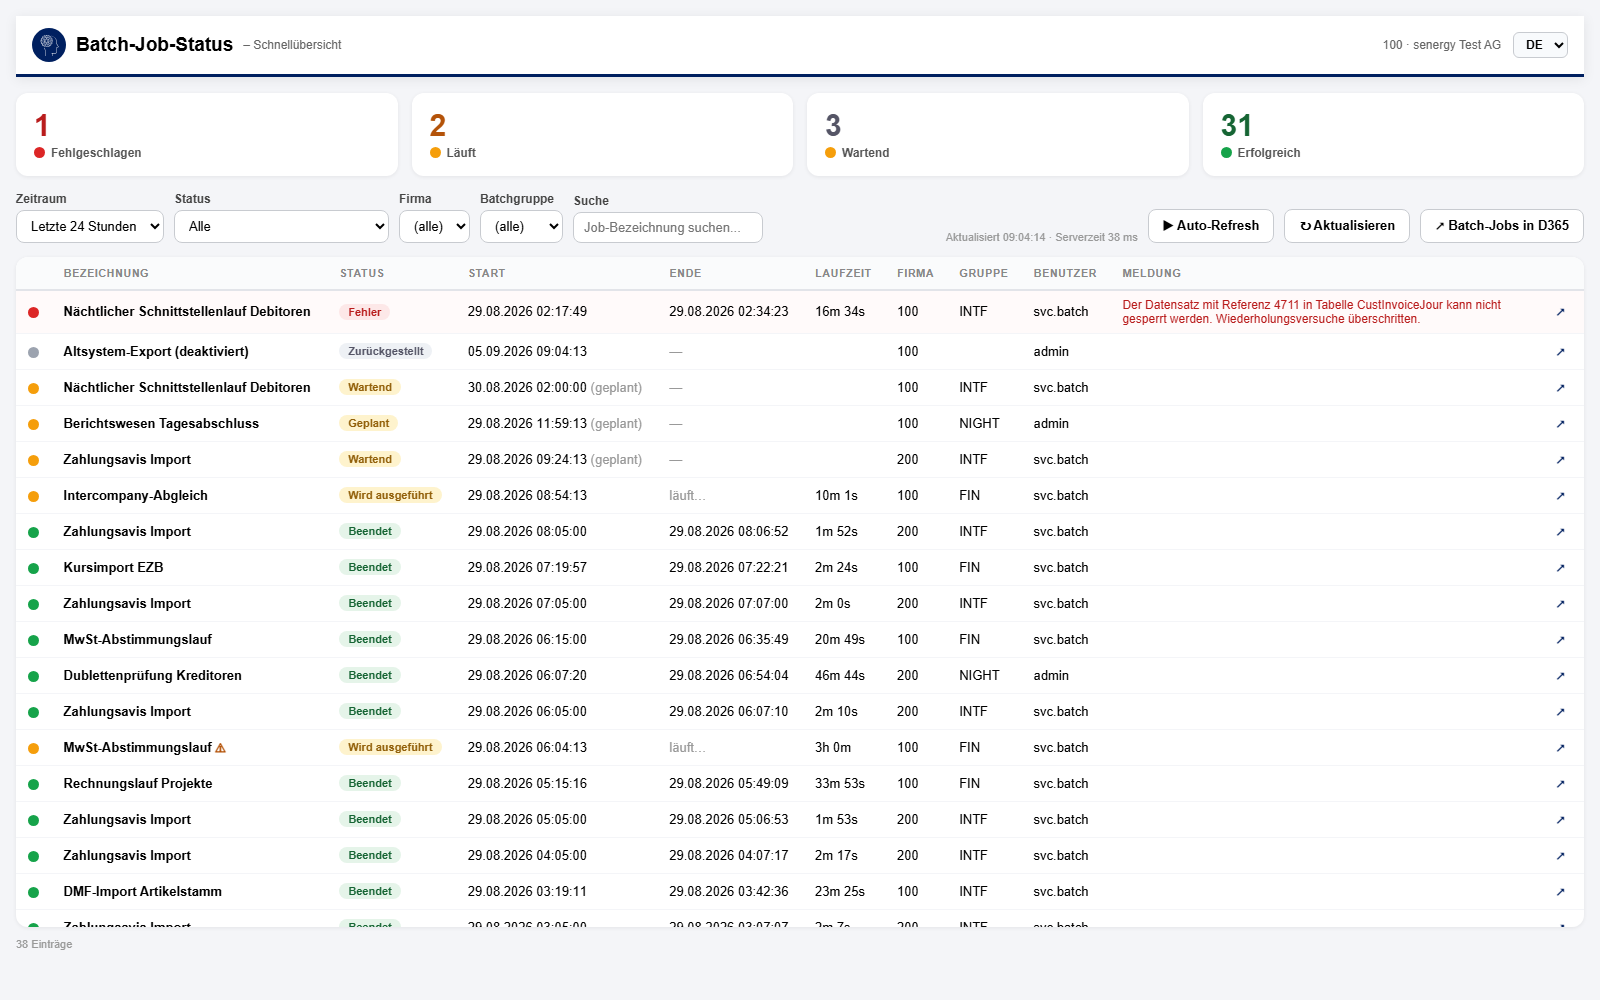Click the Batch-Job-Status brain logo icon
This screenshot has width=1600, height=1000.
pos(49,45)
